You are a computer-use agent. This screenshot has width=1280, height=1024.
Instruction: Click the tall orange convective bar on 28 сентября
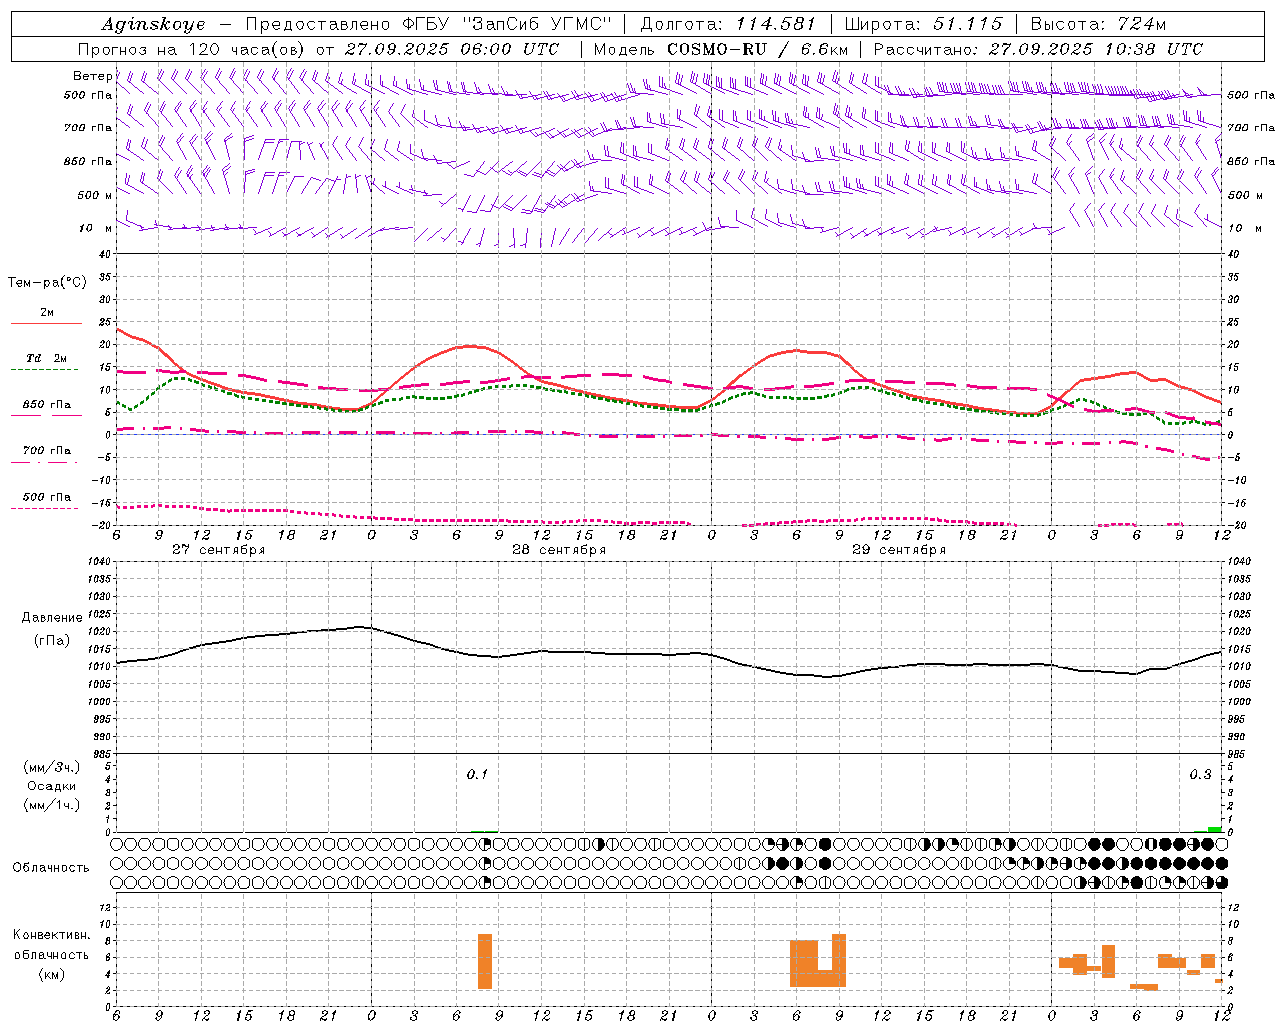[485, 961]
